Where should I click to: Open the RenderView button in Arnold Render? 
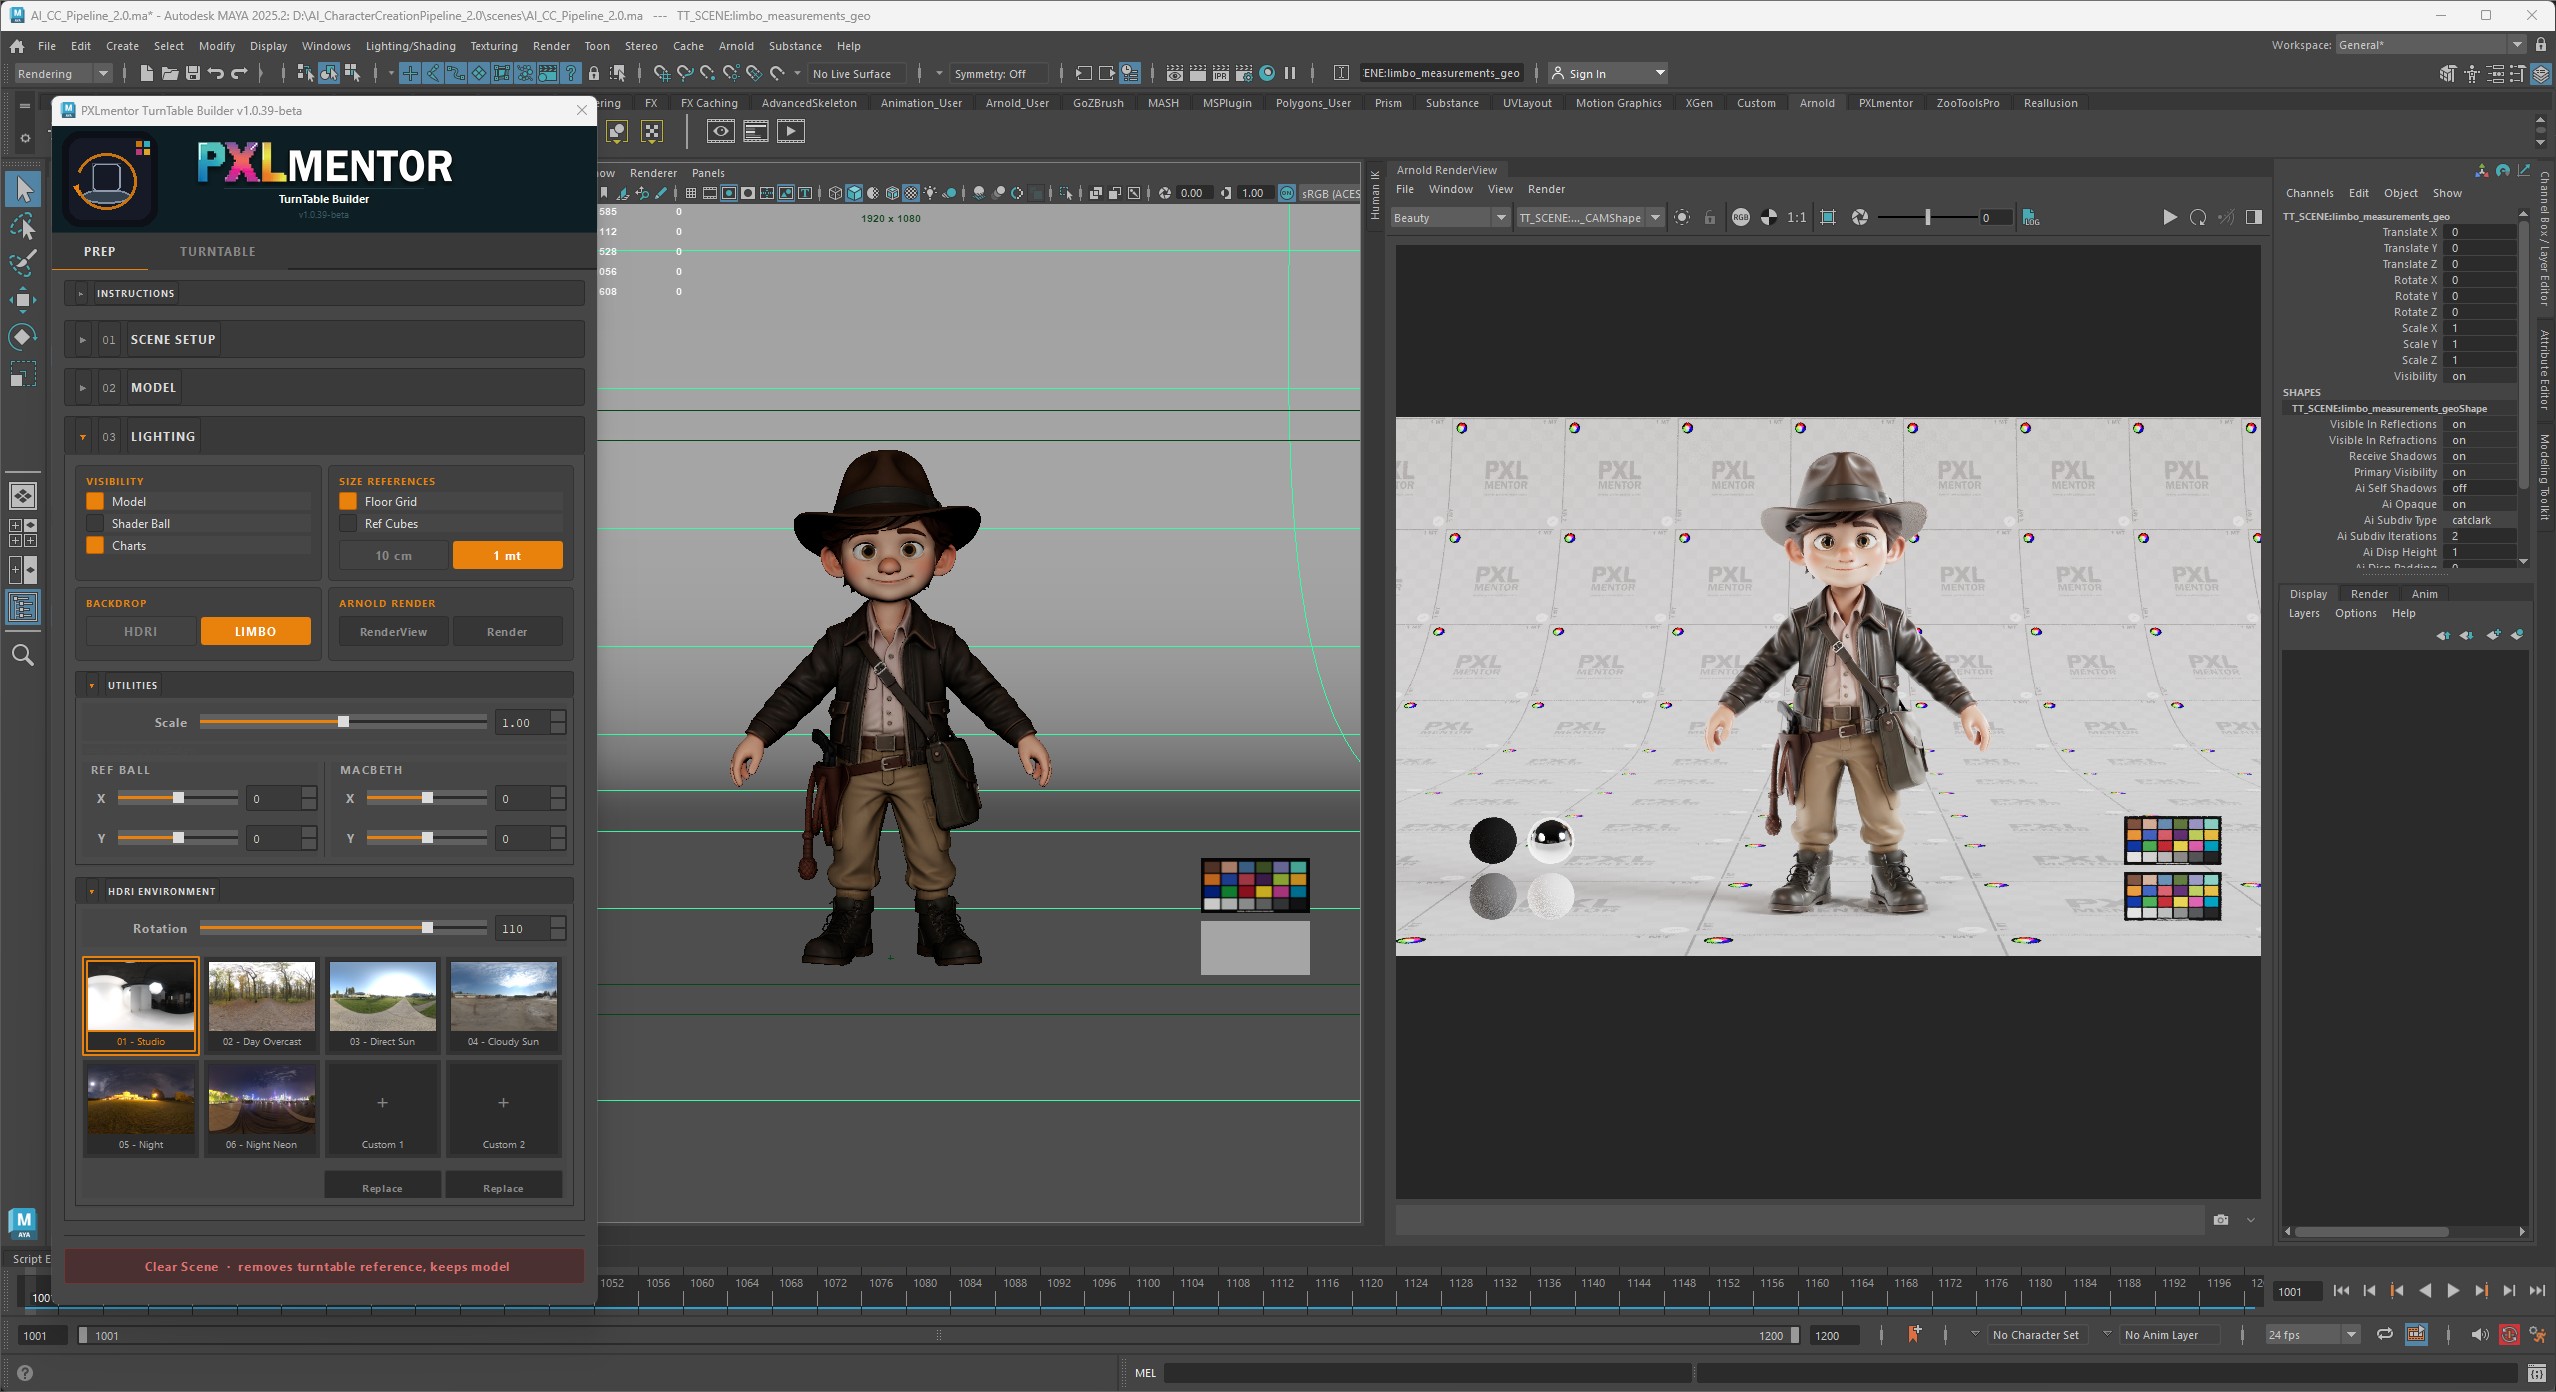coord(393,631)
